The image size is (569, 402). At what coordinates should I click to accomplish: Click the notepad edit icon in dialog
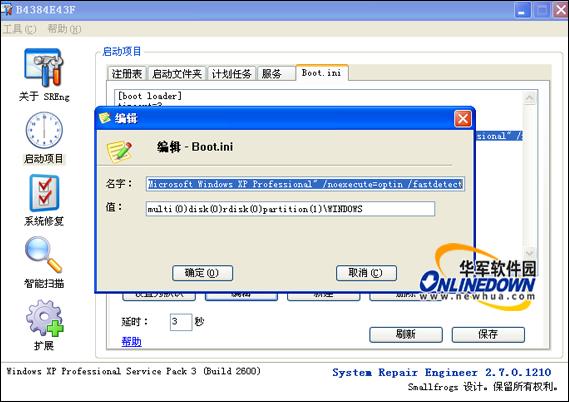coord(119,151)
